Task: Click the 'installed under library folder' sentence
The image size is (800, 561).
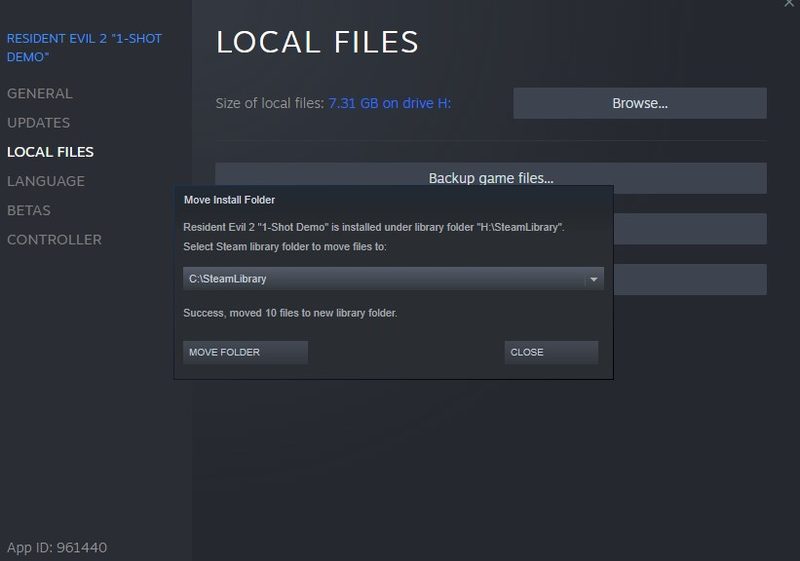Action: click(x=373, y=227)
